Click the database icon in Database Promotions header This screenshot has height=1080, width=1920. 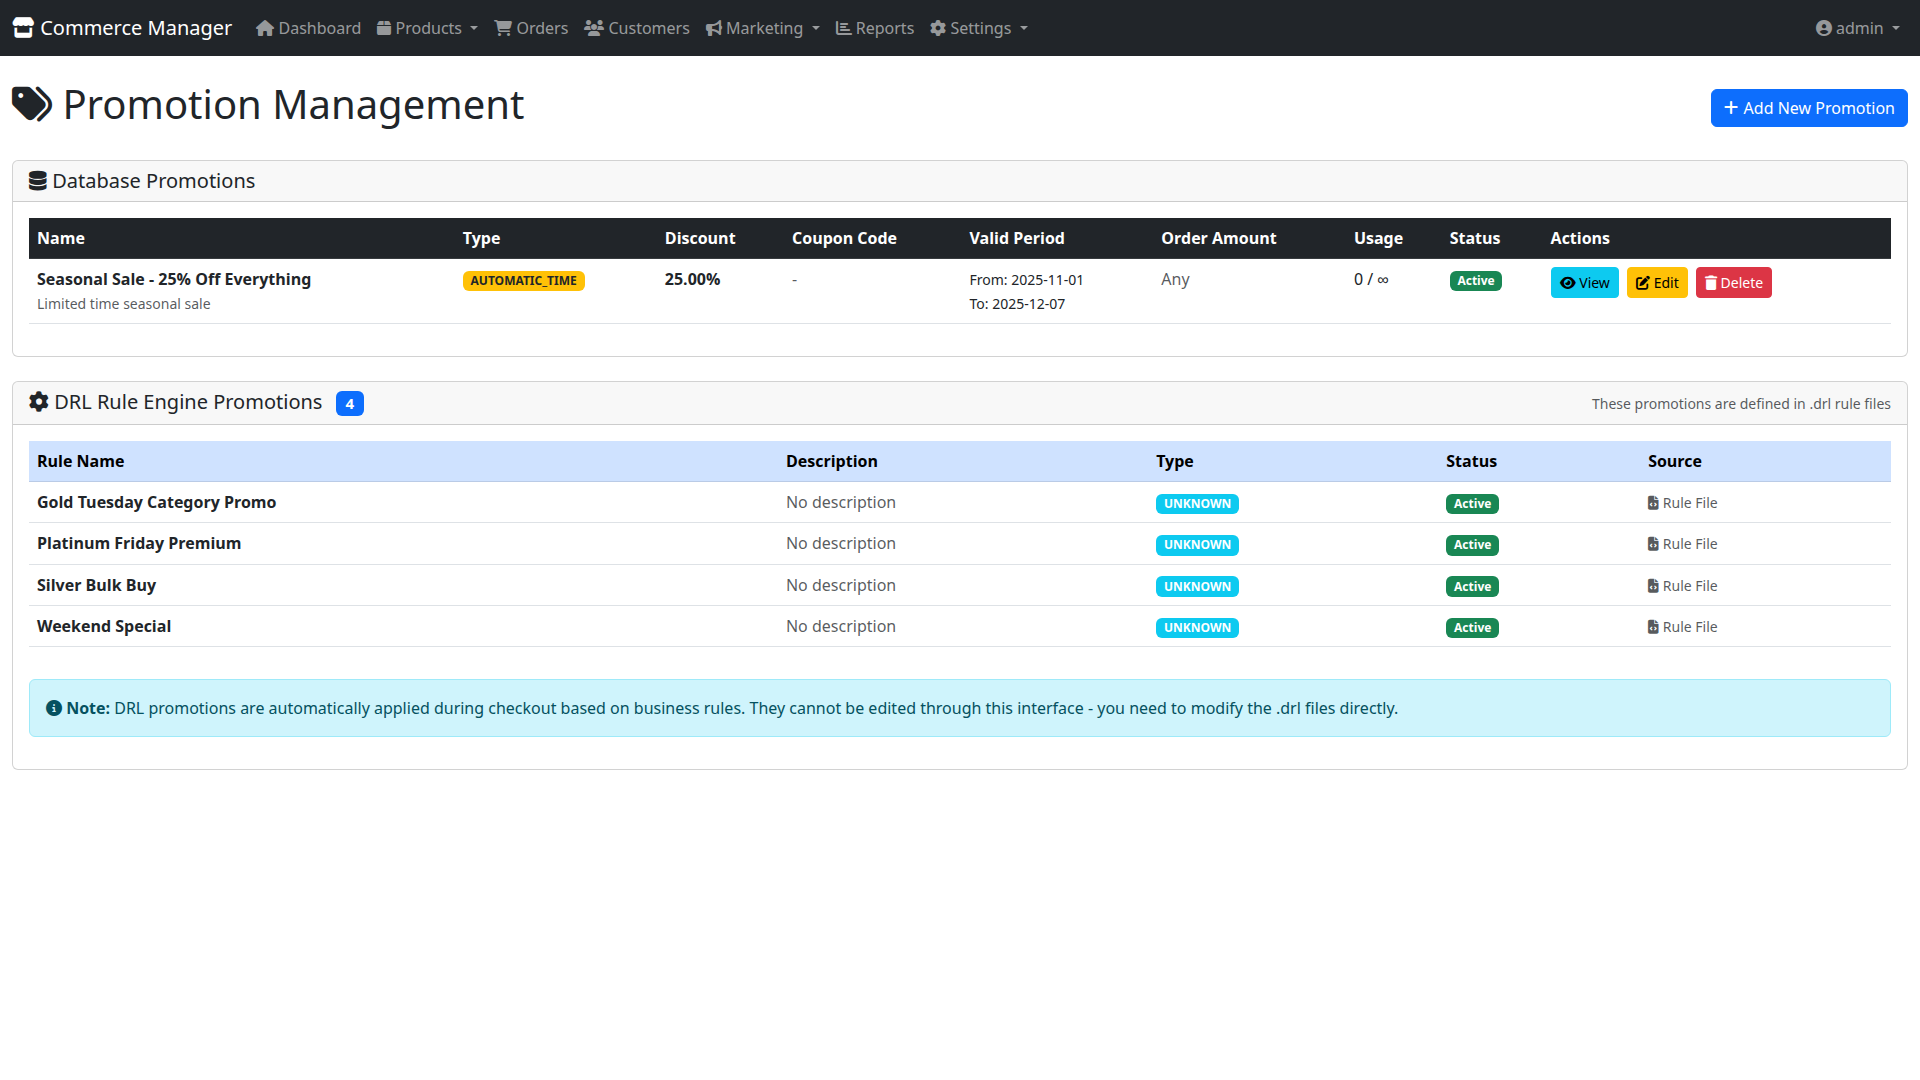point(38,181)
